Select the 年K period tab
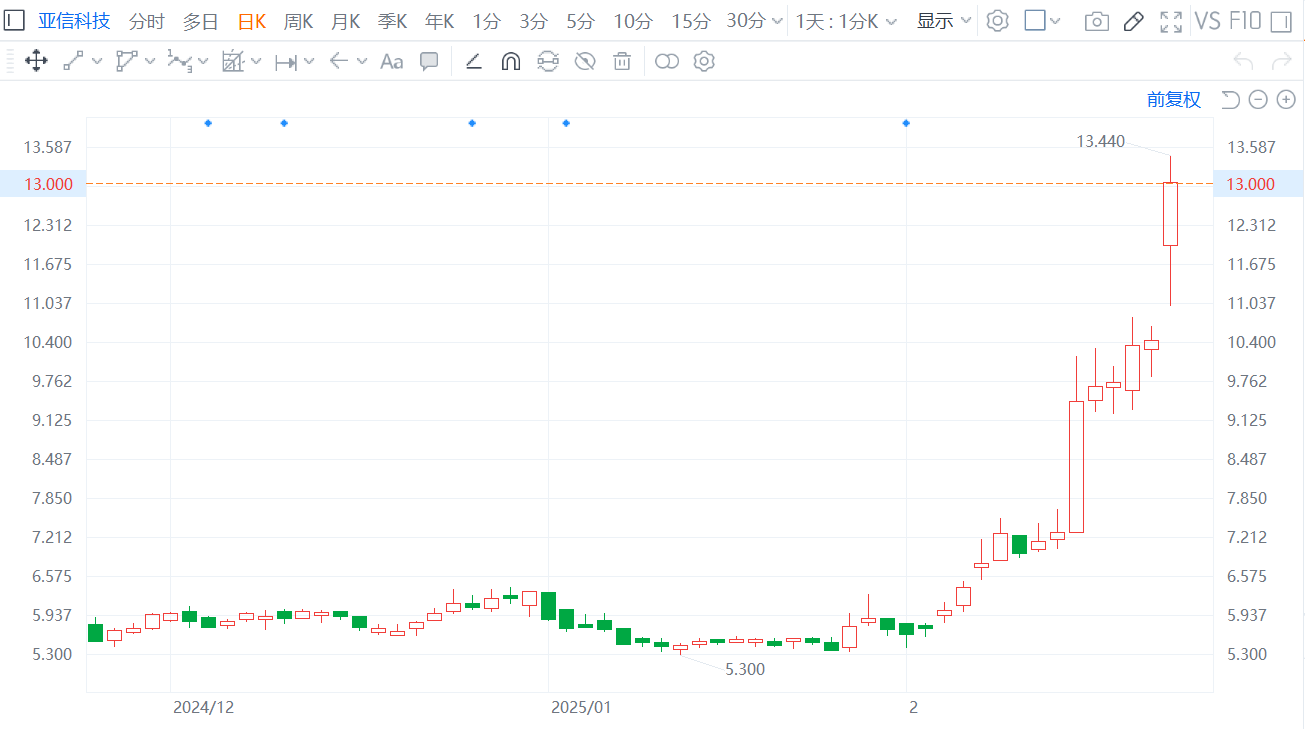Image resolution: width=1305 pixels, height=729 pixels. (x=439, y=20)
